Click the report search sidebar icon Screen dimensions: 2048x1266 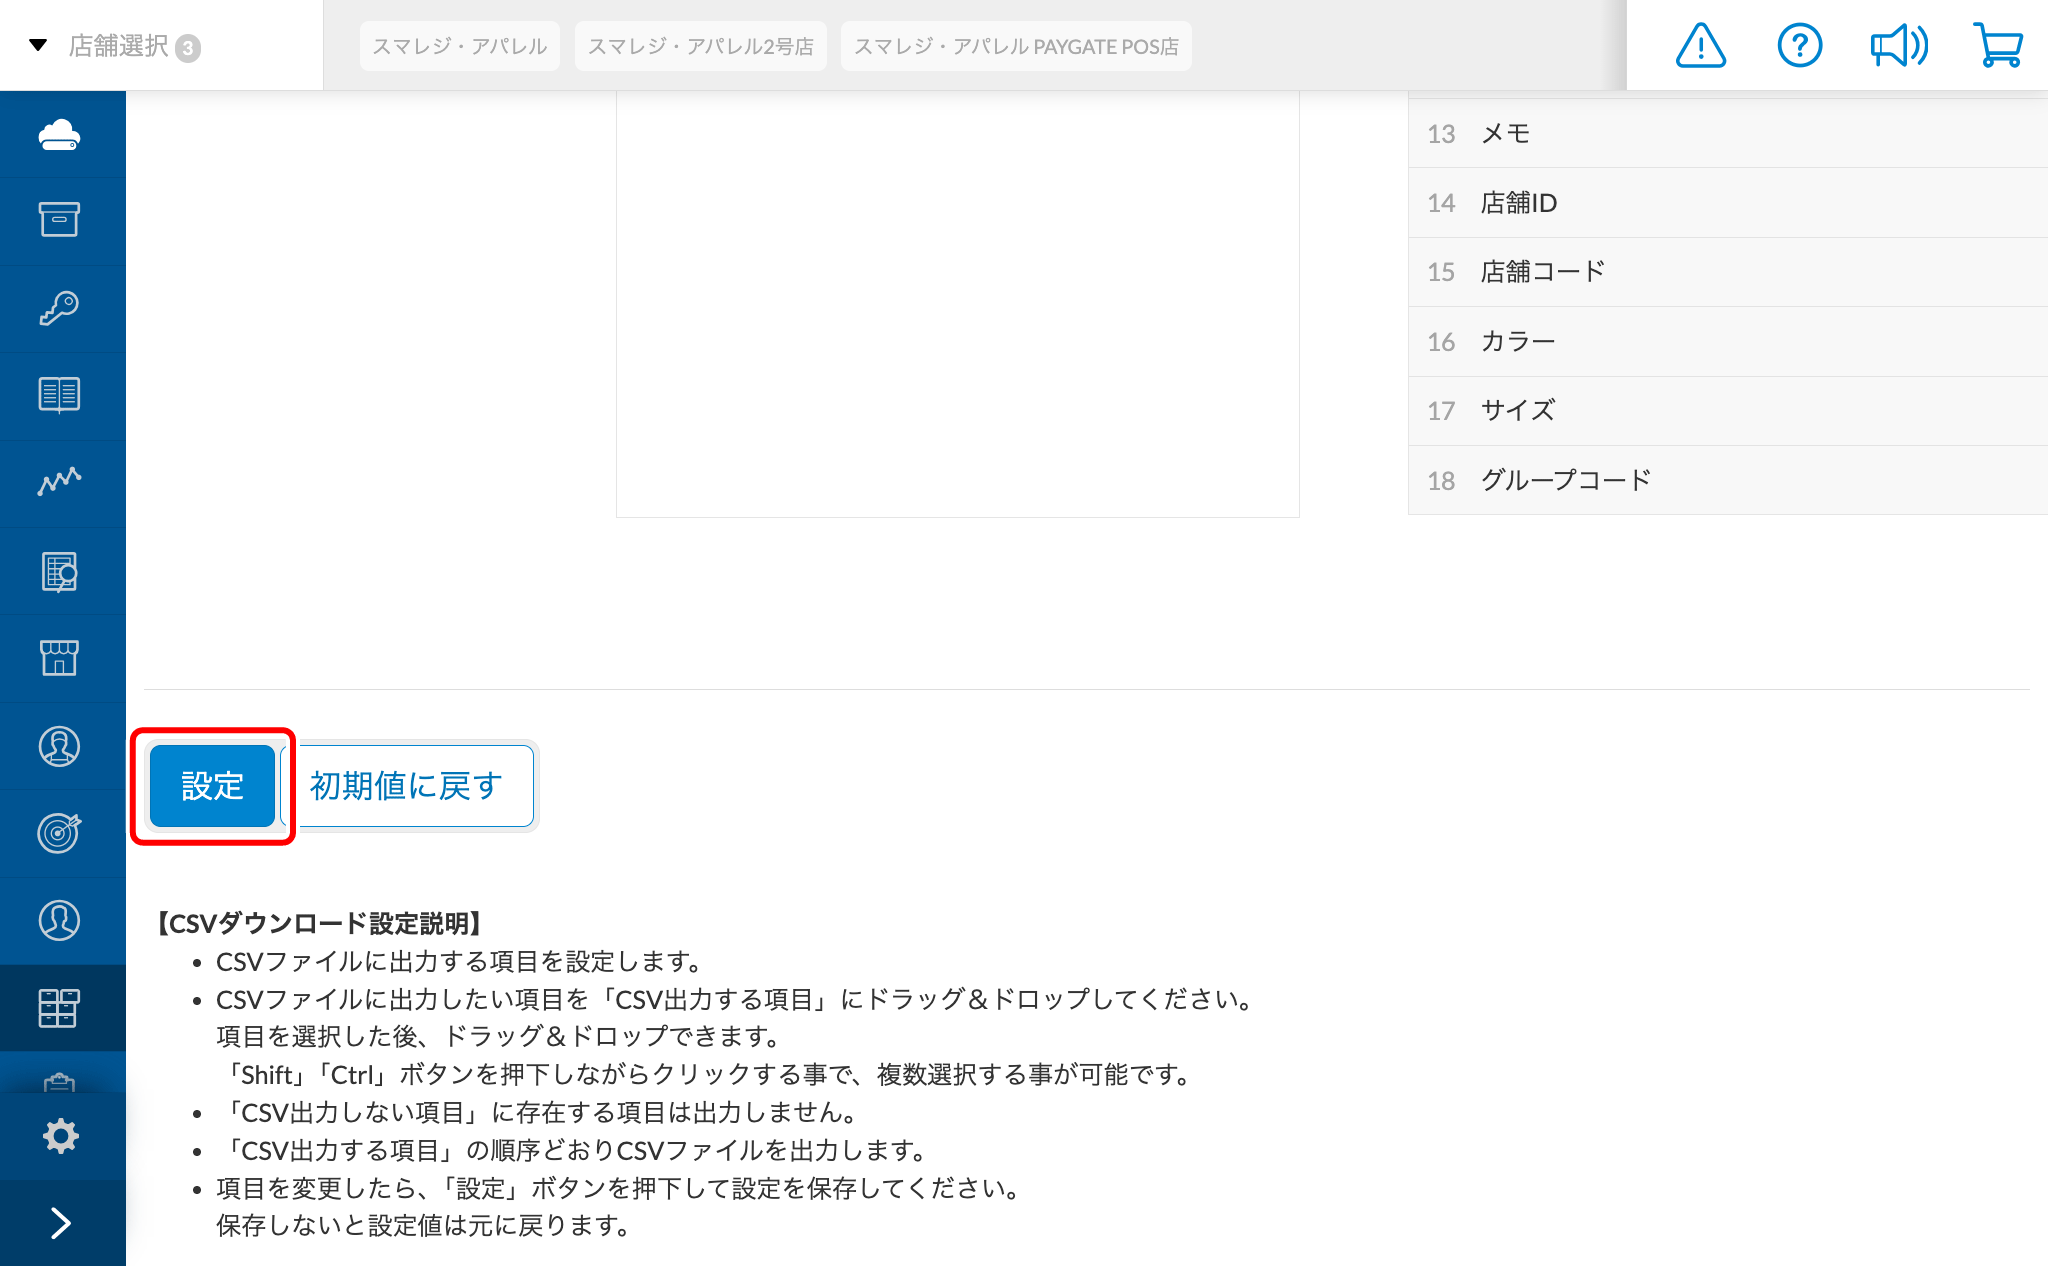(x=60, y=571)
